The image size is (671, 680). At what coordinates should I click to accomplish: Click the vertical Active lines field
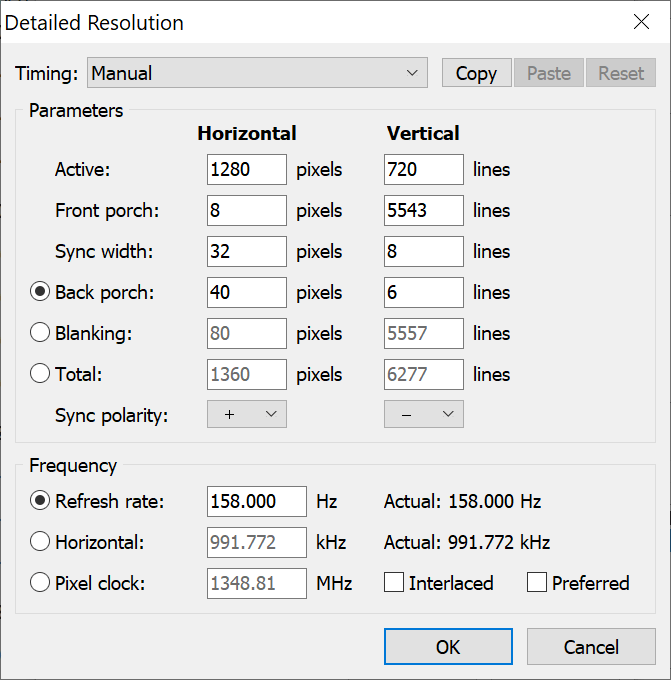[423, 170]
